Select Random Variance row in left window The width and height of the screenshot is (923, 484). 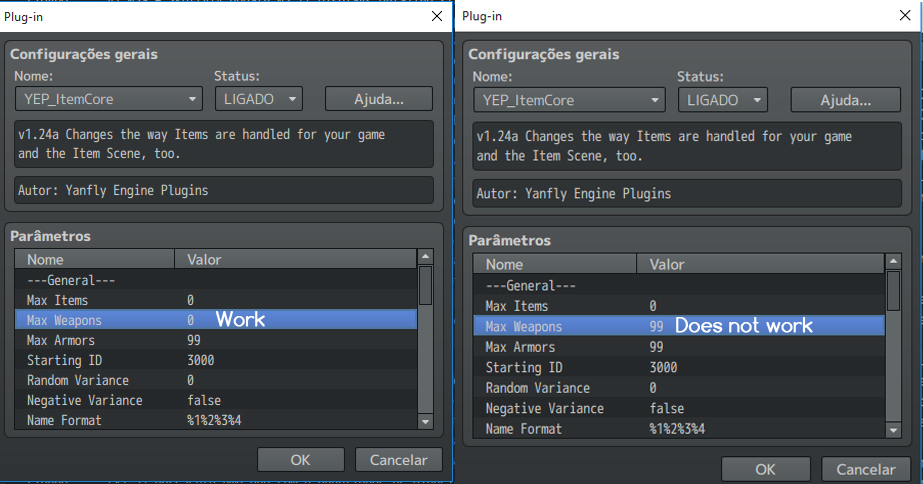pyautogui.click(x=216, y=380)
